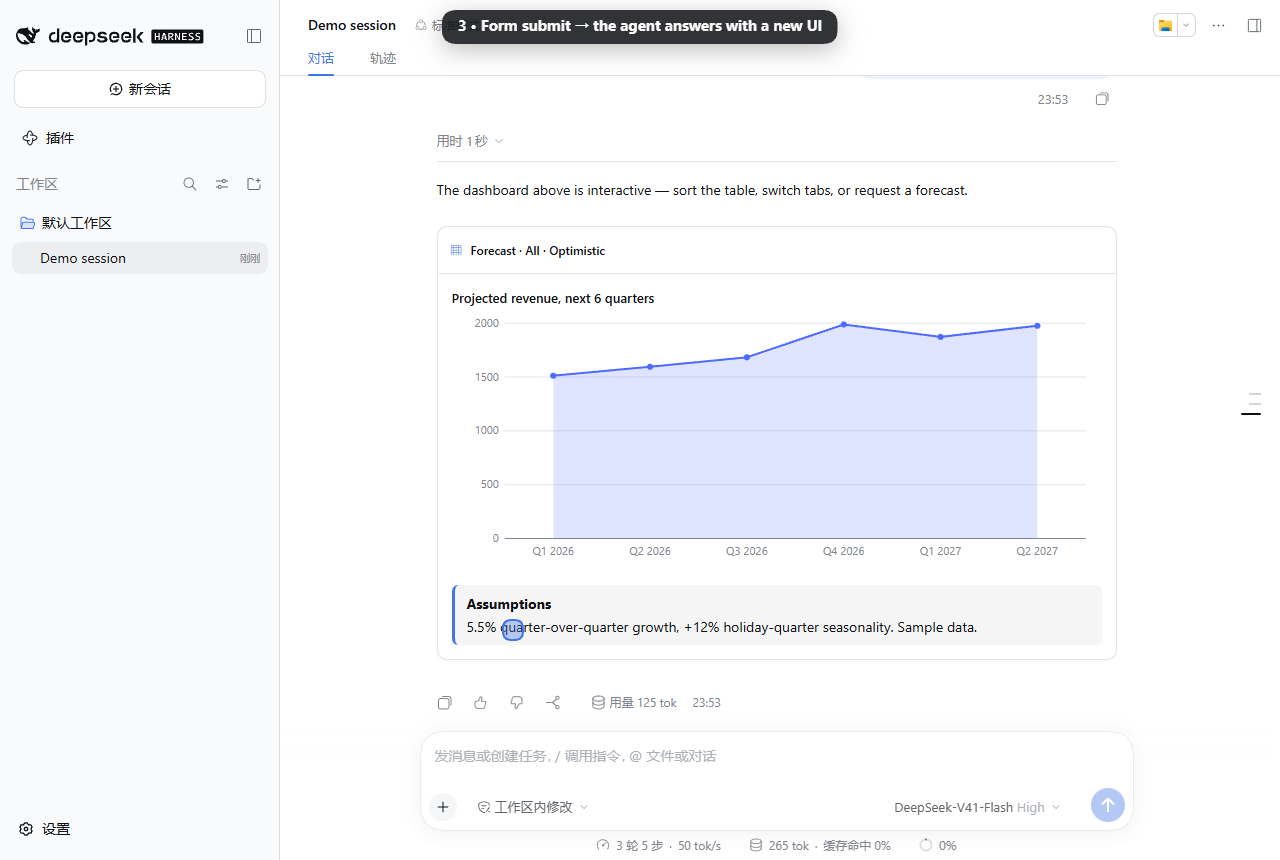Give the response a thumbs up

click(x=481, y=703)
